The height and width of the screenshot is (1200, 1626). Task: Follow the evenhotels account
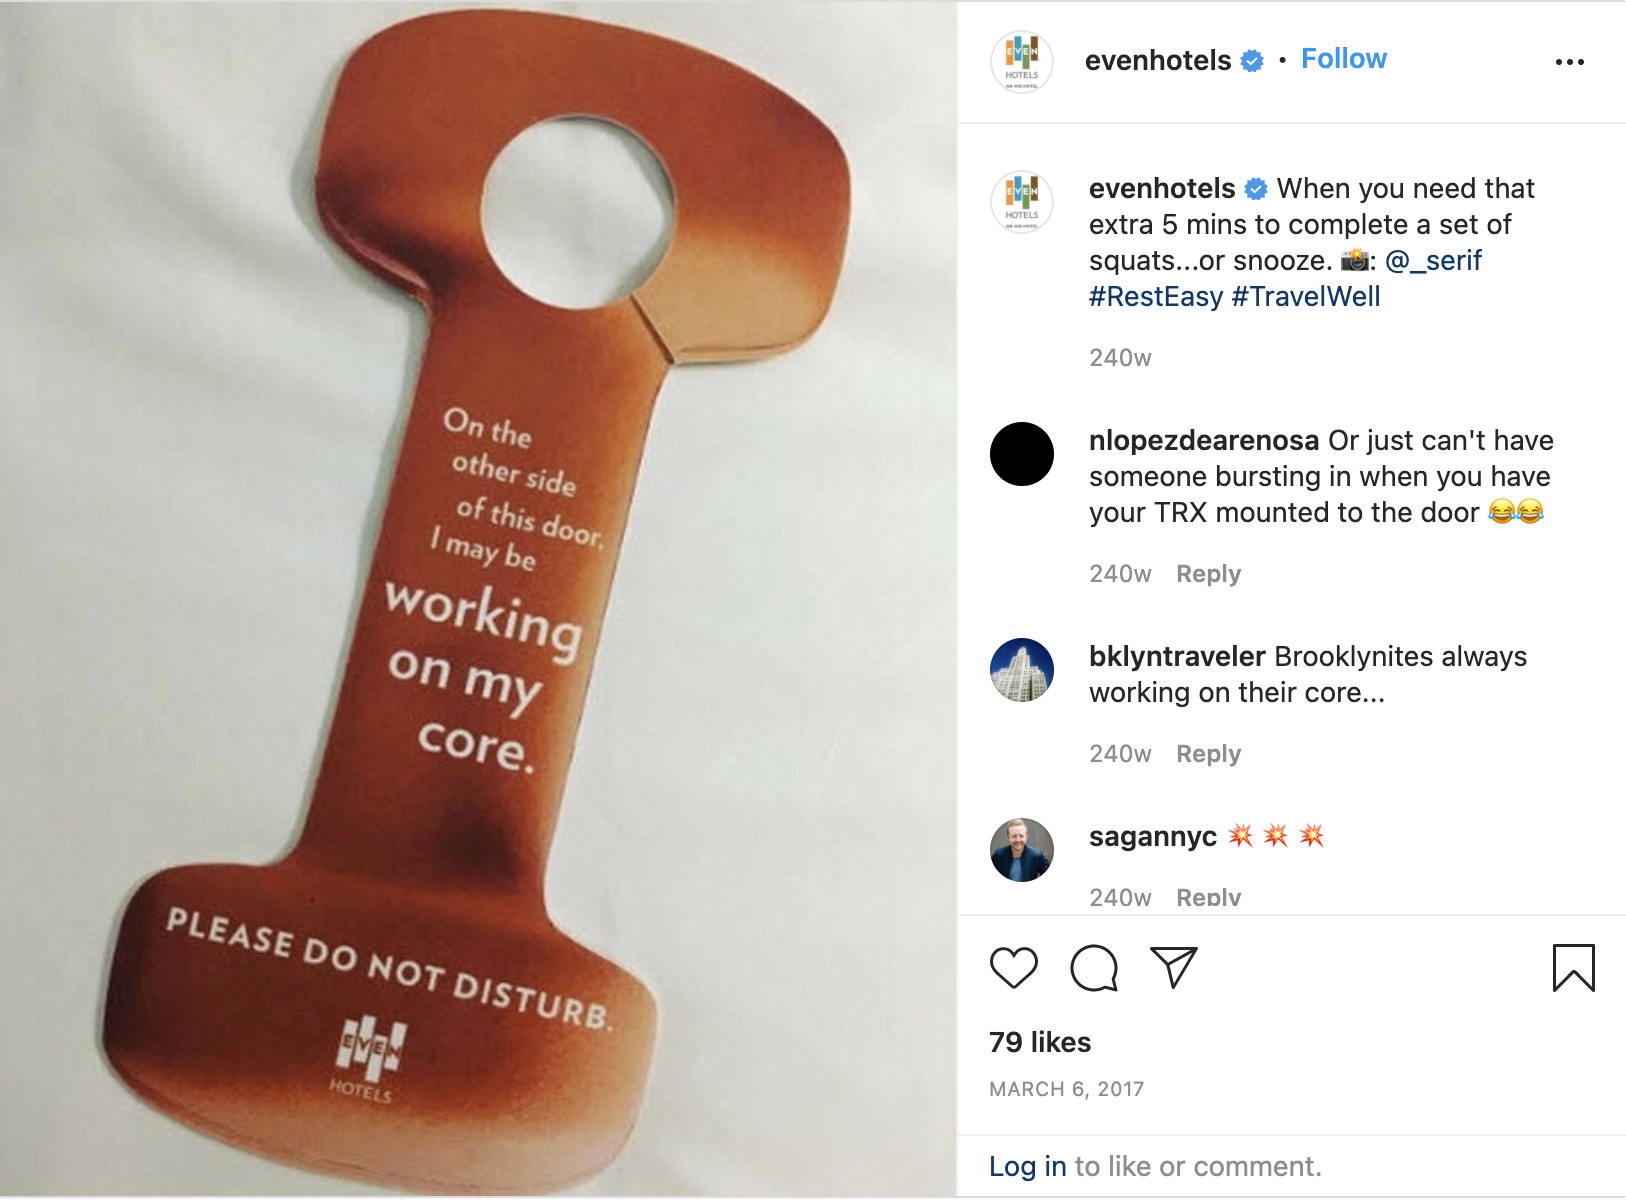click(x=1344, y=59)
